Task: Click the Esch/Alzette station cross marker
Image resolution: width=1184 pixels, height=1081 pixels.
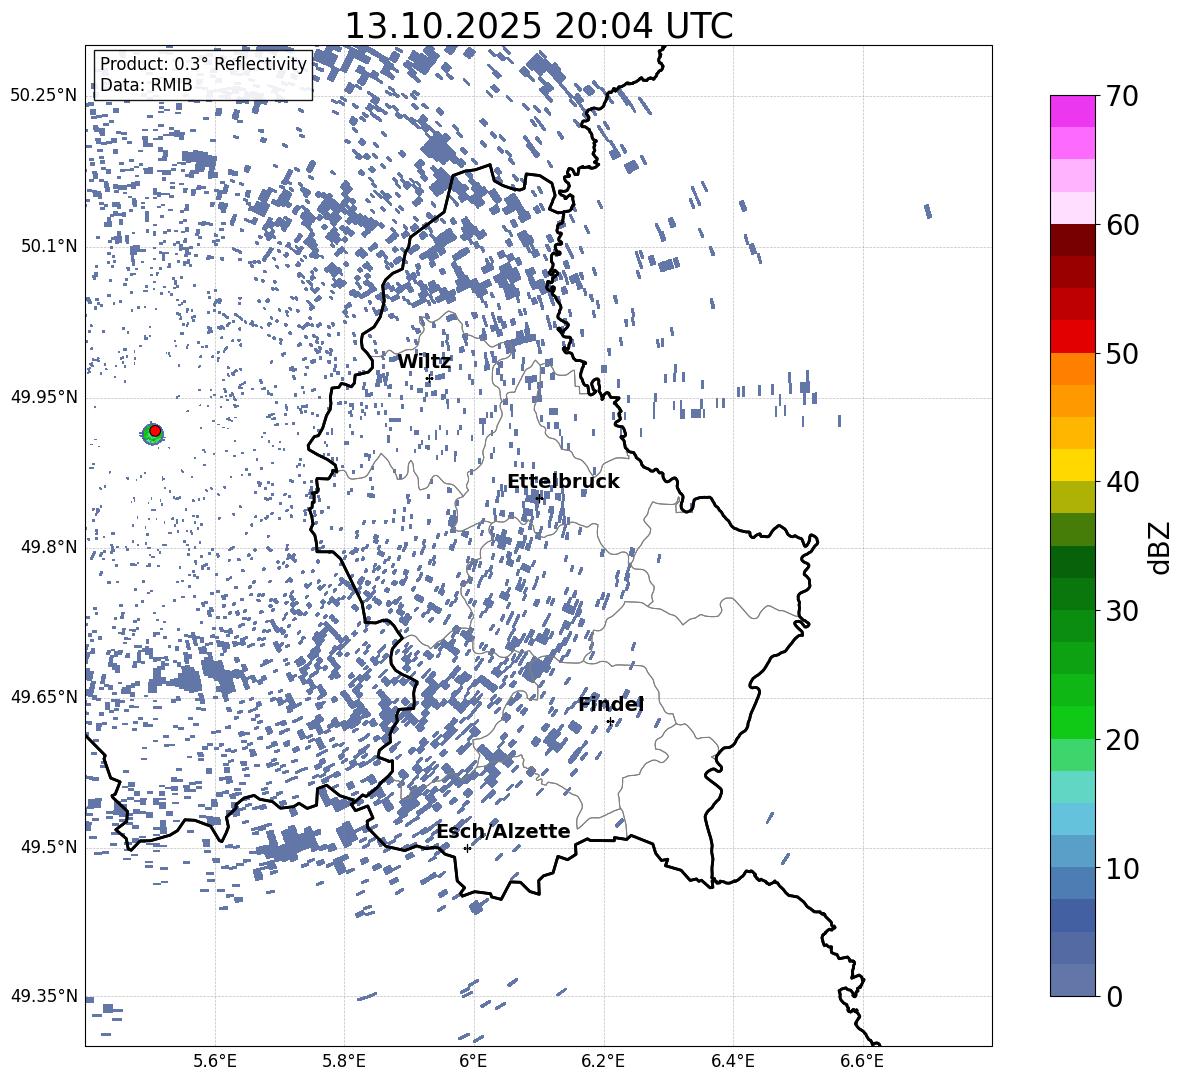Action: pos(467,848)
